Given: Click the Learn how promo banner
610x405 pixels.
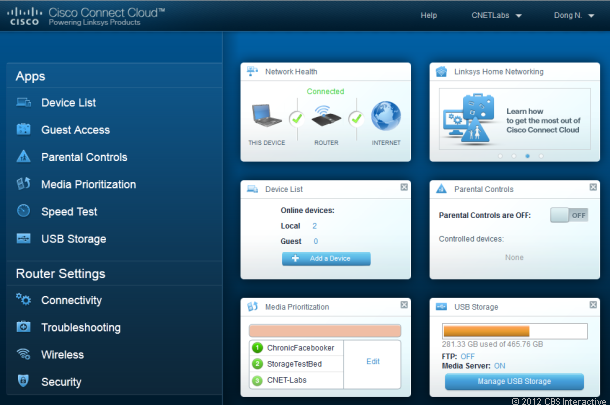Looking at the screenshot, I should tap(515, 119).
